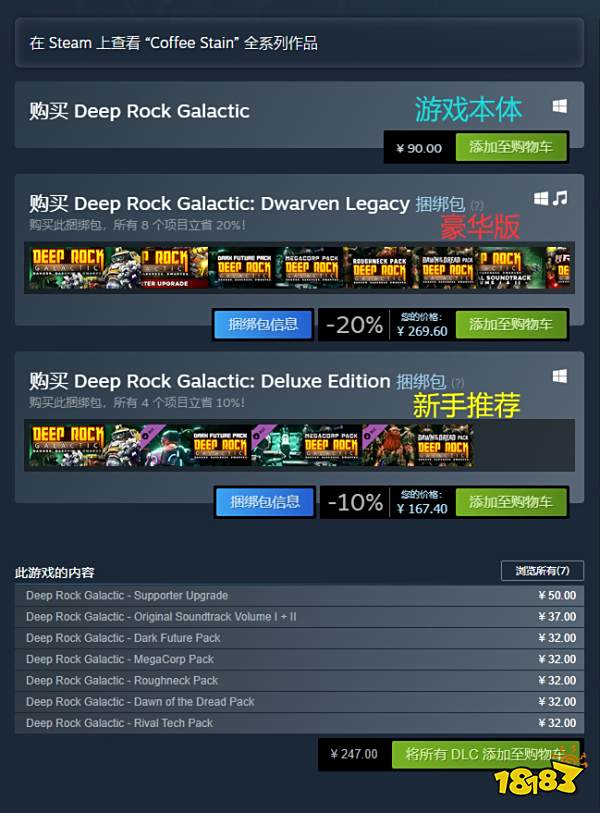Click Windows icon beside base game purchase
600x813 pixels.
(560, 106)
